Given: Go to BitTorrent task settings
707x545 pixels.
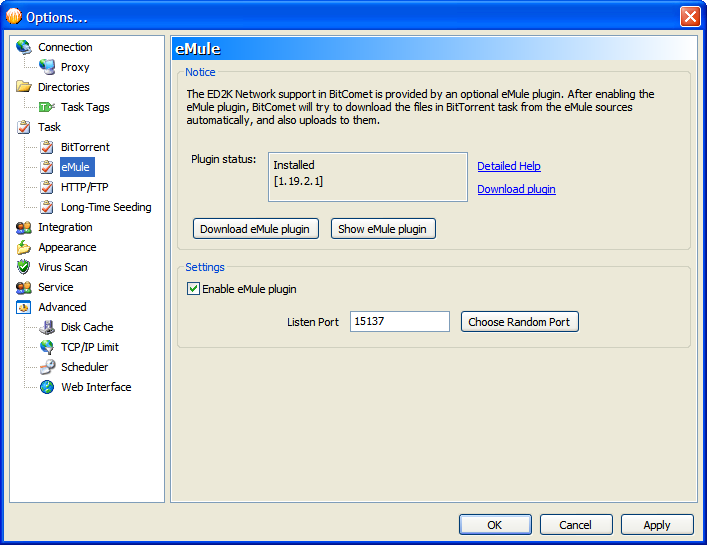Looking at the screenshot, I should 85,147.
